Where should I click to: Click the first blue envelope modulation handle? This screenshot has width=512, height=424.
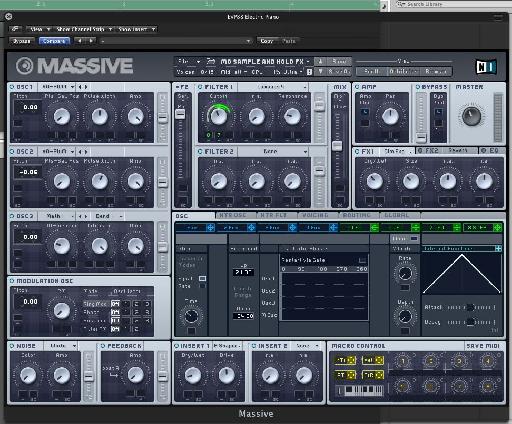tap(210, 228)
